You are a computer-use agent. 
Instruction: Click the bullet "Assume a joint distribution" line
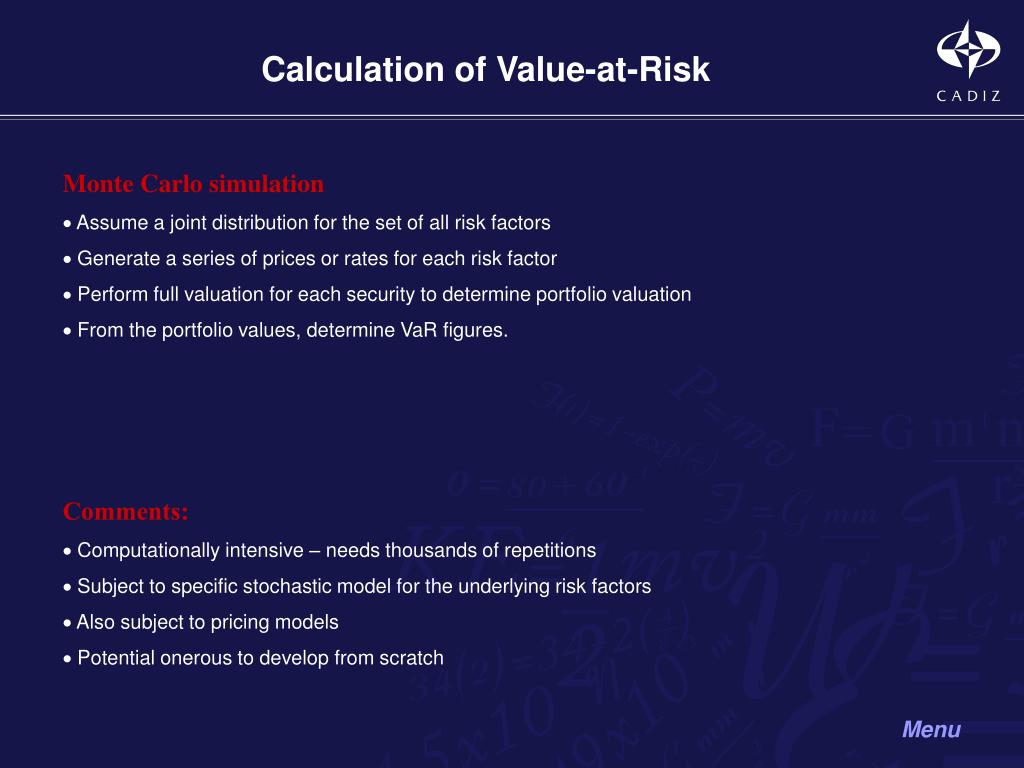(x=307, y=223)
